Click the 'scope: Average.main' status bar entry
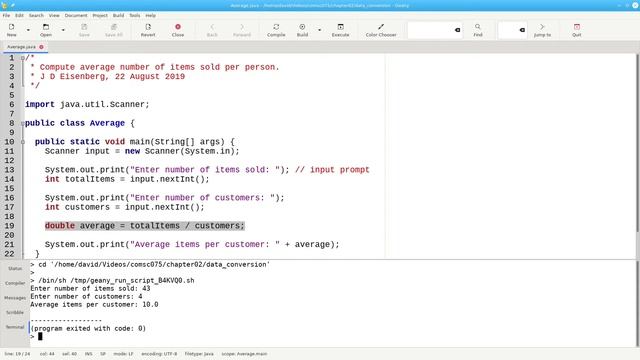The width and height of the screenshot is (640, 360). pos(244,354)
